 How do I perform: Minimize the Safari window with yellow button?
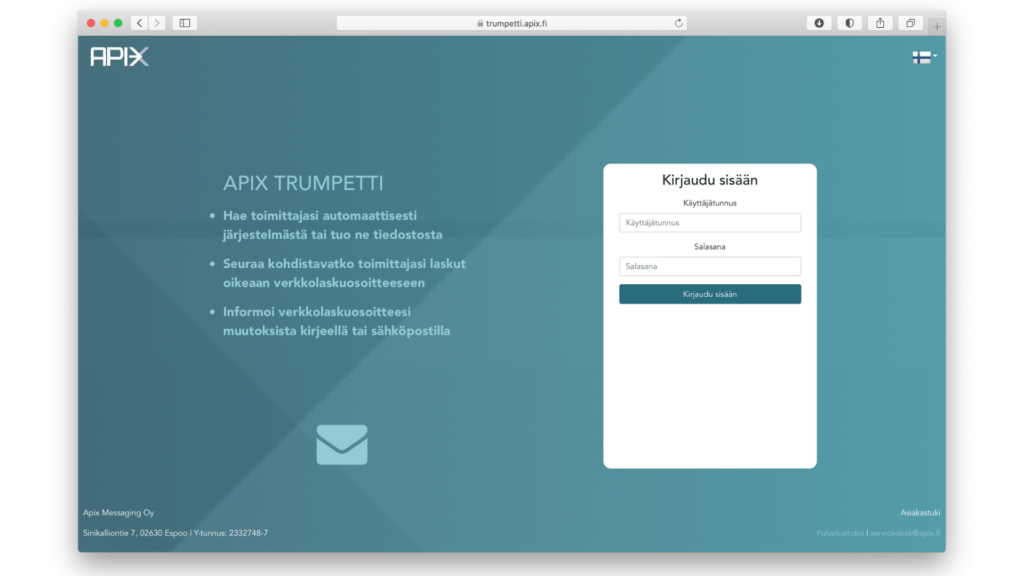coord(104,23)
